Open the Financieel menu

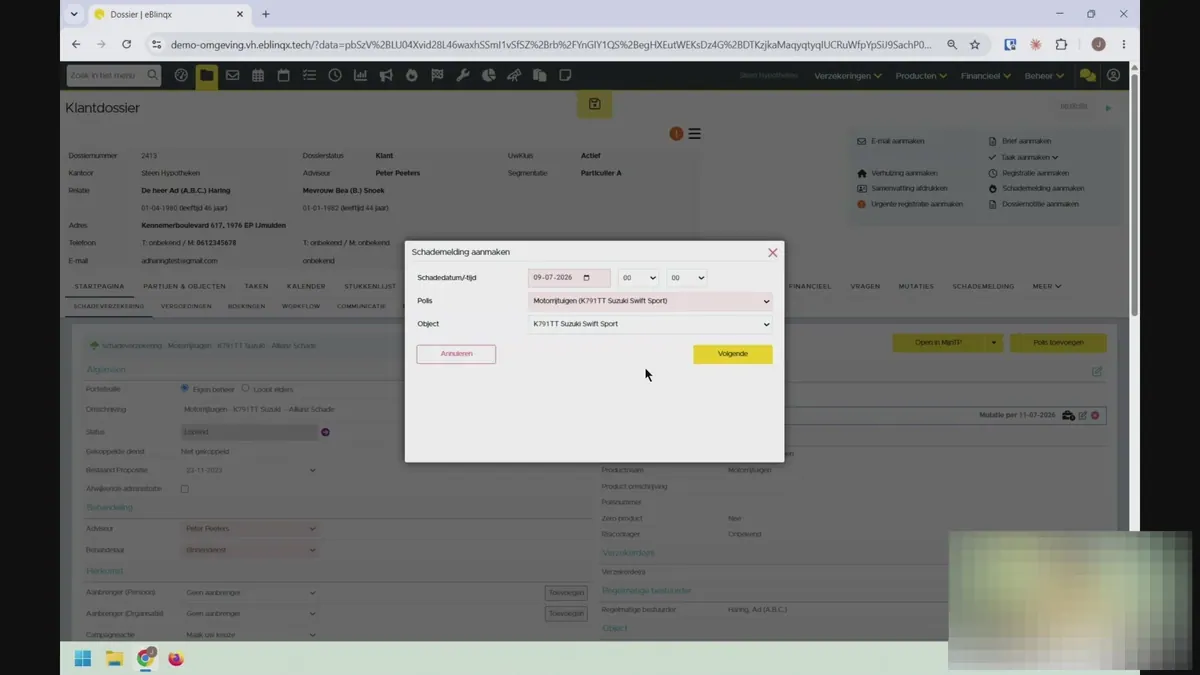tap(986, 76)
